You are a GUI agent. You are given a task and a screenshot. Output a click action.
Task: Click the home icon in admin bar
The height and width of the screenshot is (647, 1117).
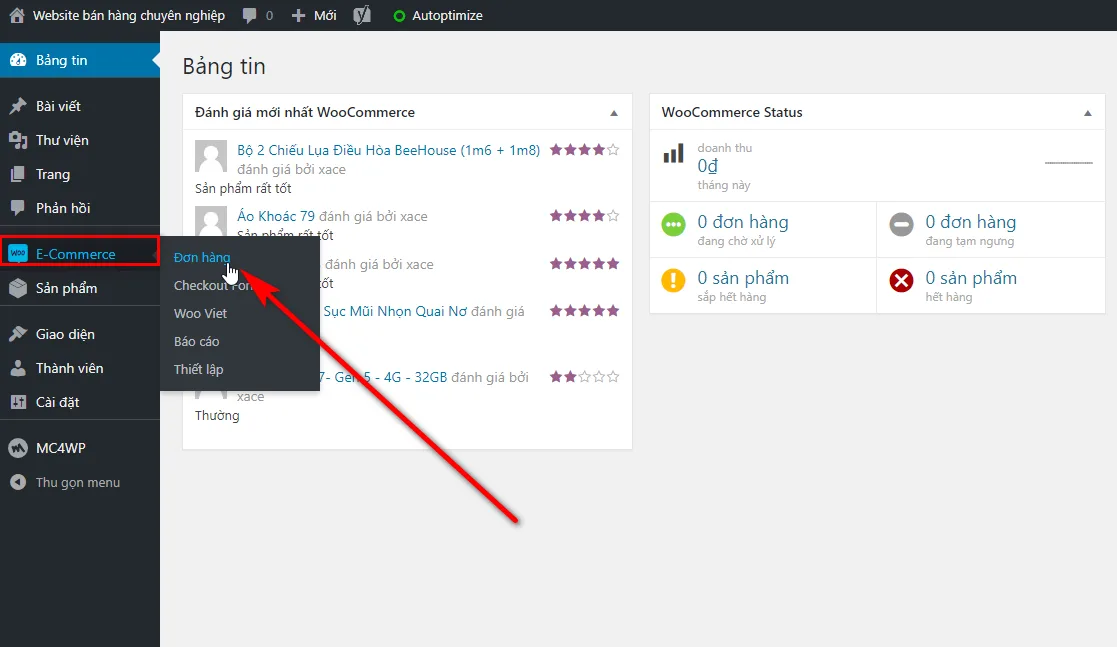[x=17, y=15]
